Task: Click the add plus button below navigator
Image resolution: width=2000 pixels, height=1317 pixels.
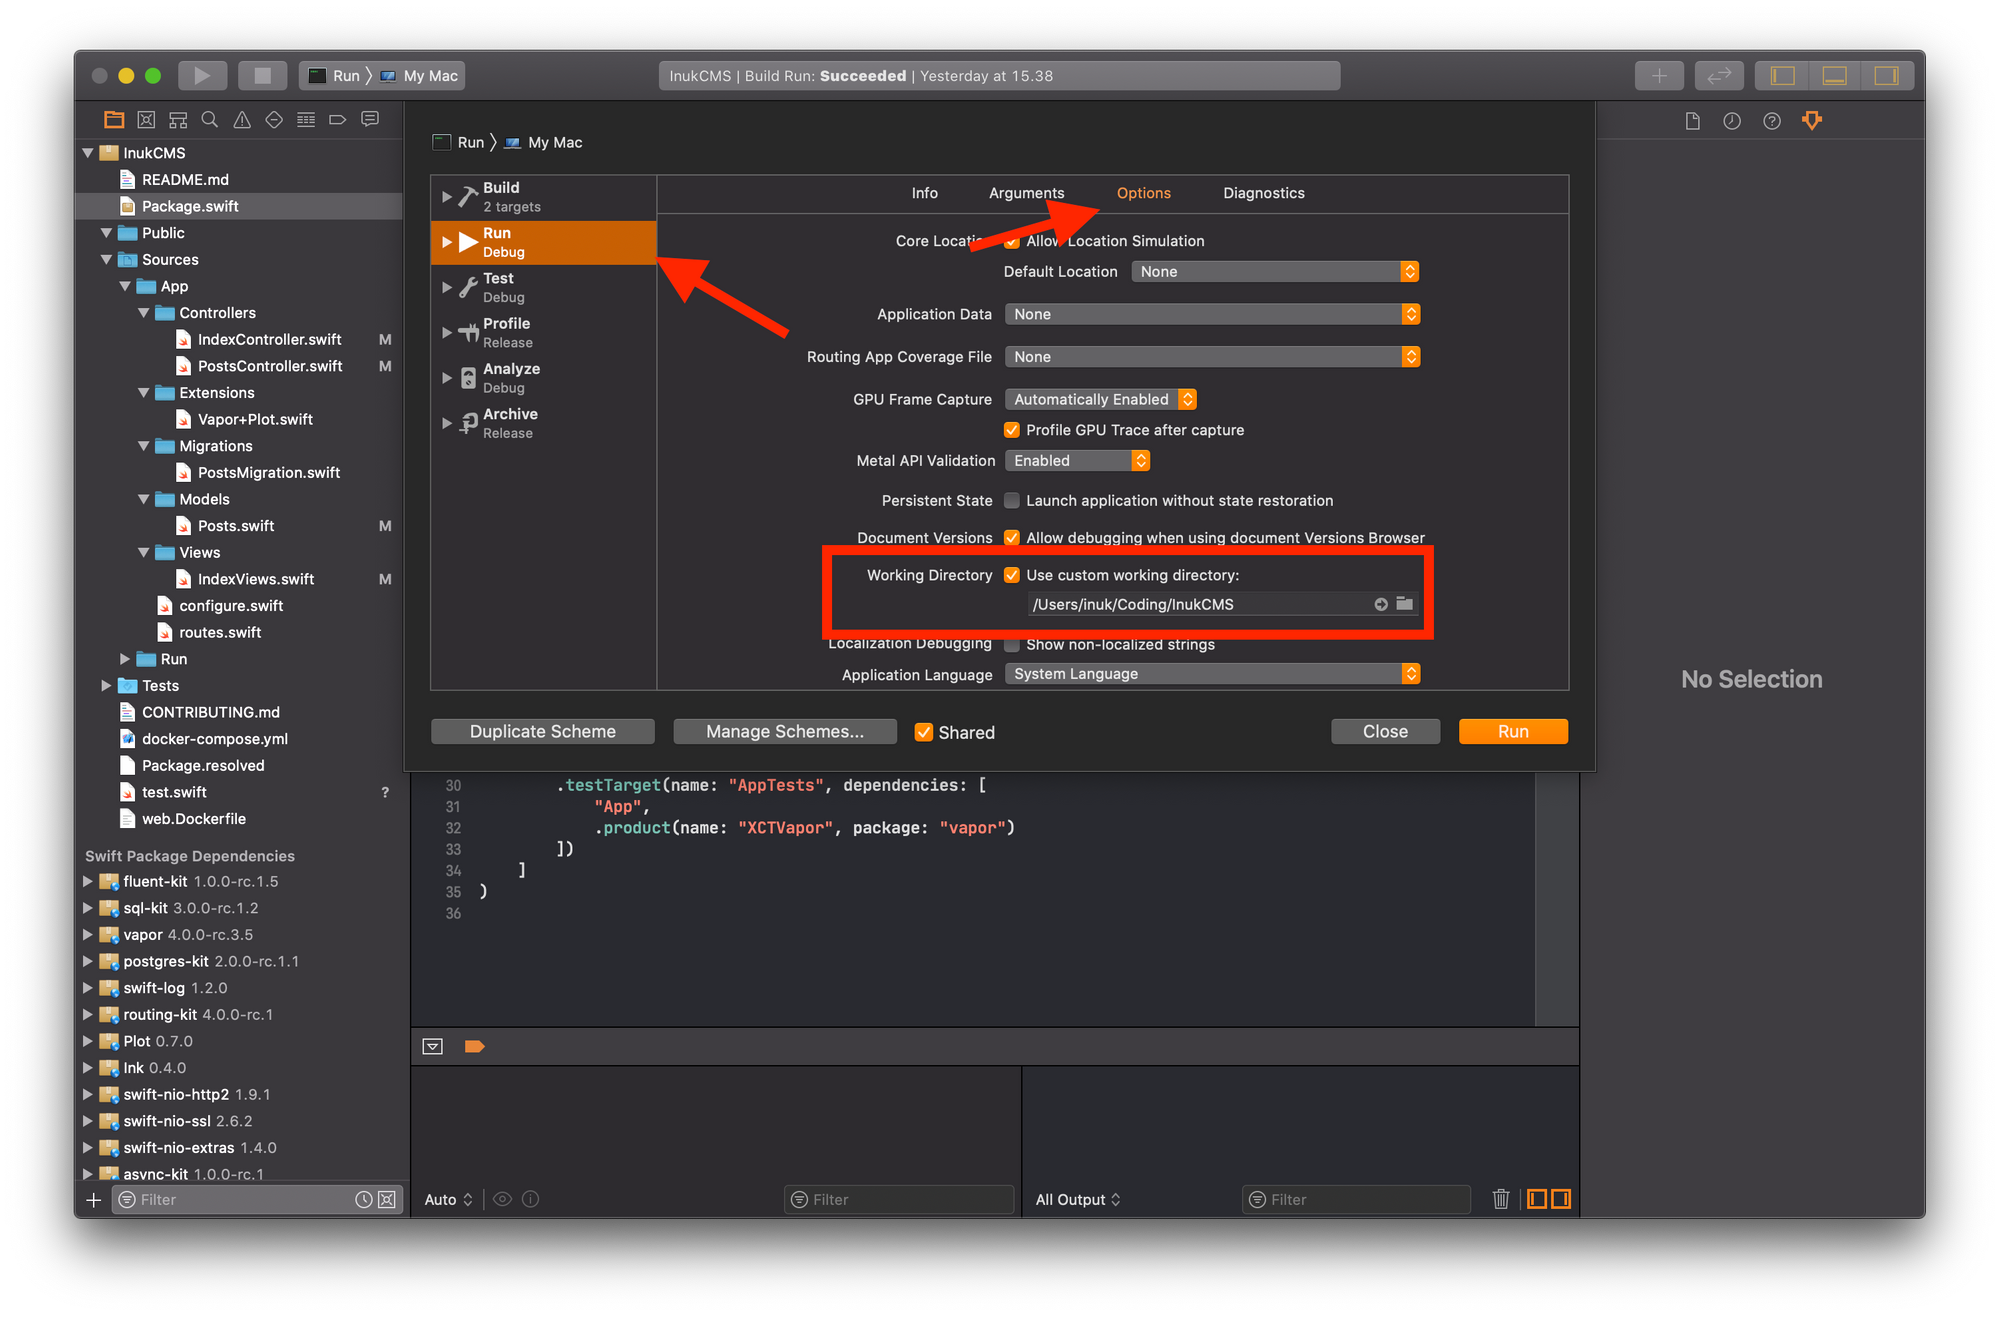Action: (x=94, y=1200)
